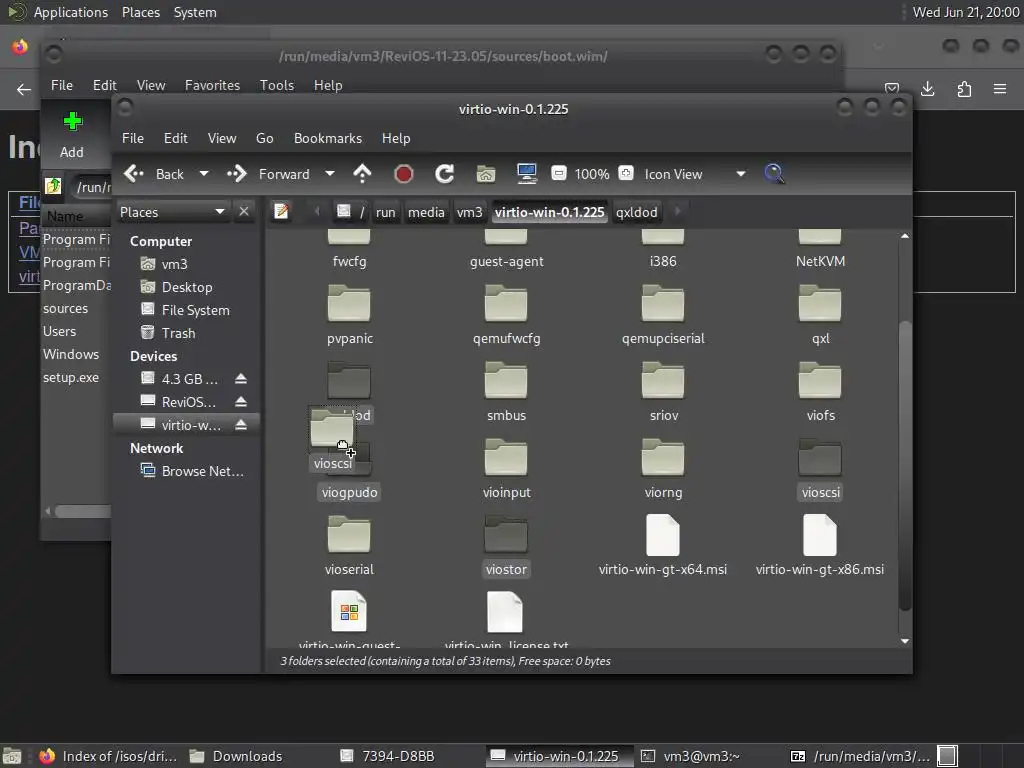Open Favorites menu in the archive window
Viewport: 1024px width, 768px height.
[212, 86]
